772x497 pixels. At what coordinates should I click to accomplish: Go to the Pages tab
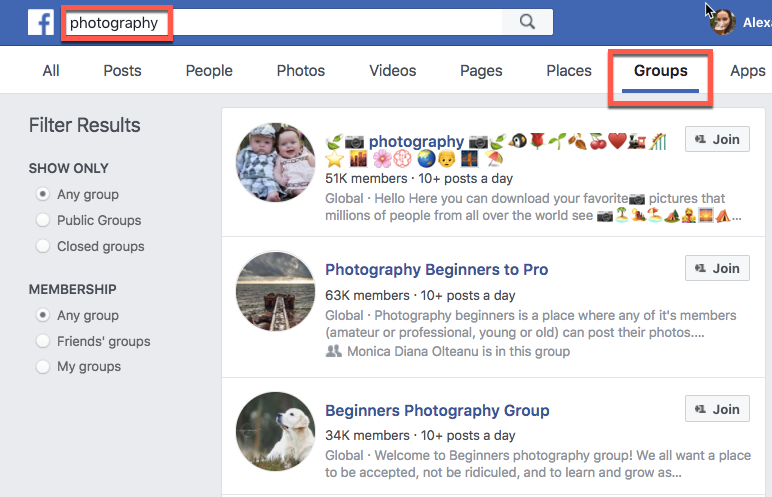(x=481, y=70)
